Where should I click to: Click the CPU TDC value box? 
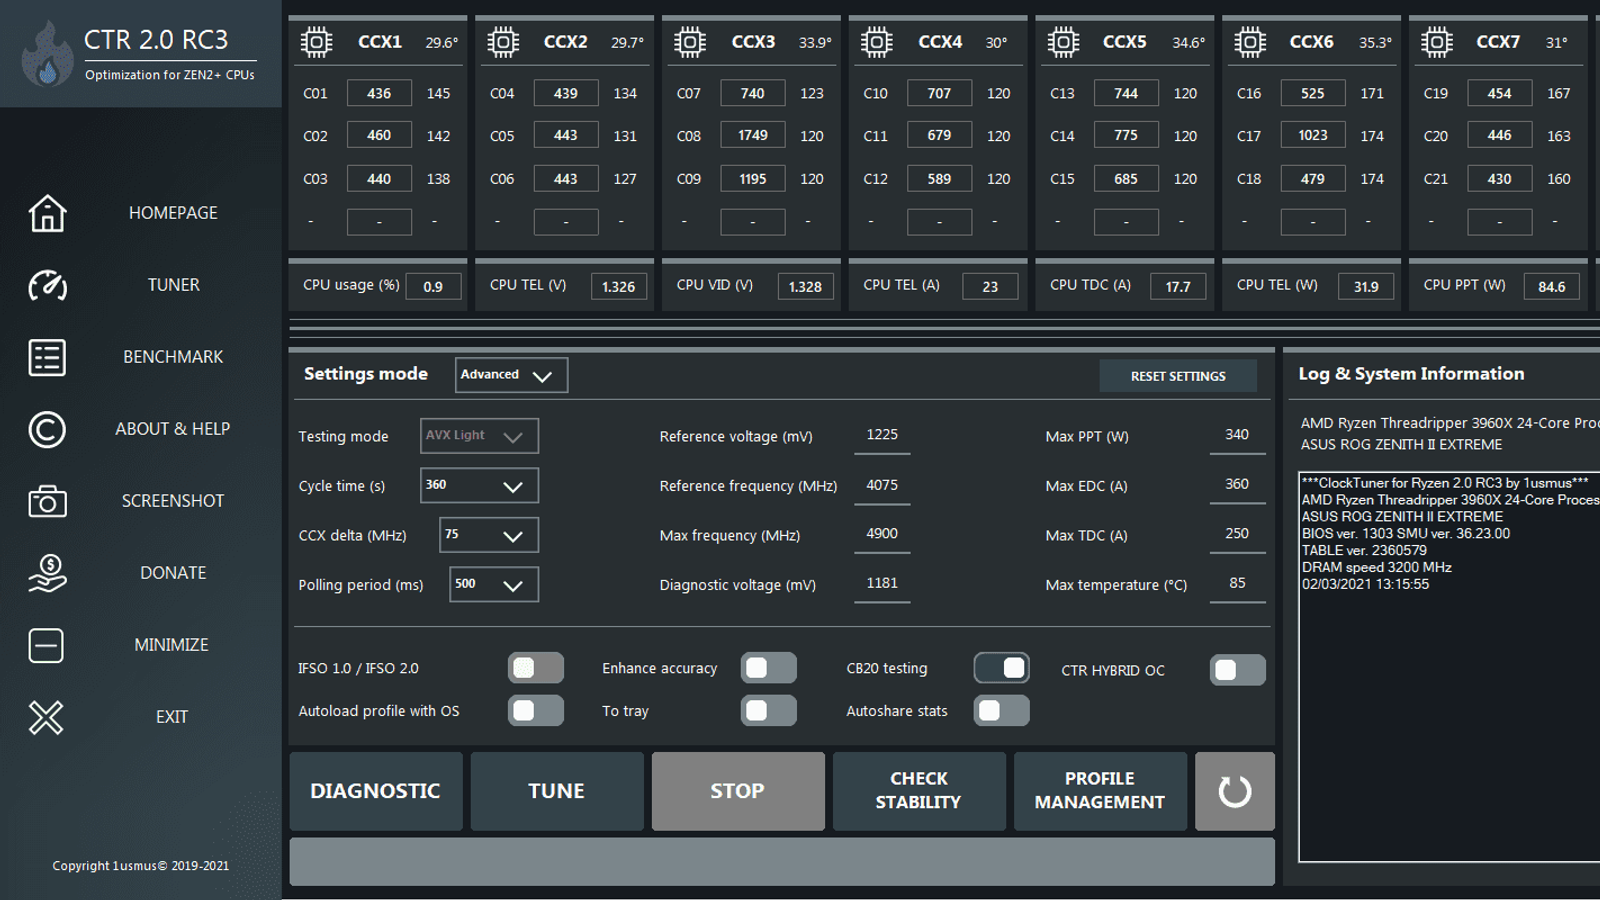pyautogui.click(x=1178, y=286)
